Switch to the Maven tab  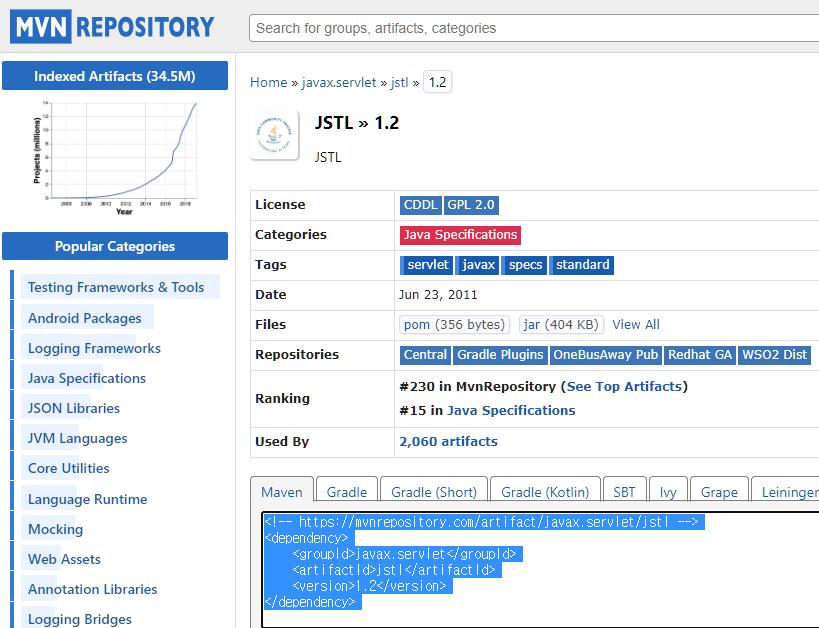[x=282, y=492]
